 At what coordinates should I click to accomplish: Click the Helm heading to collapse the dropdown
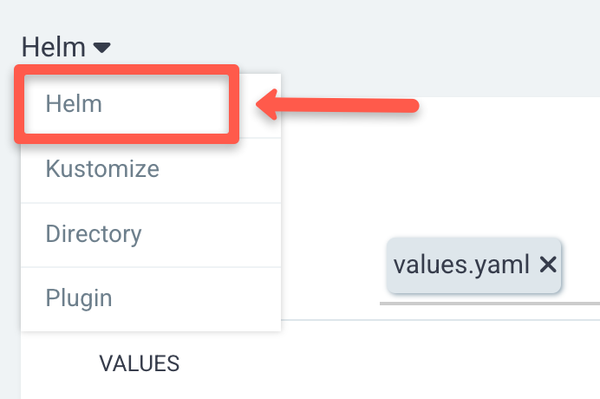coord(53,47)
